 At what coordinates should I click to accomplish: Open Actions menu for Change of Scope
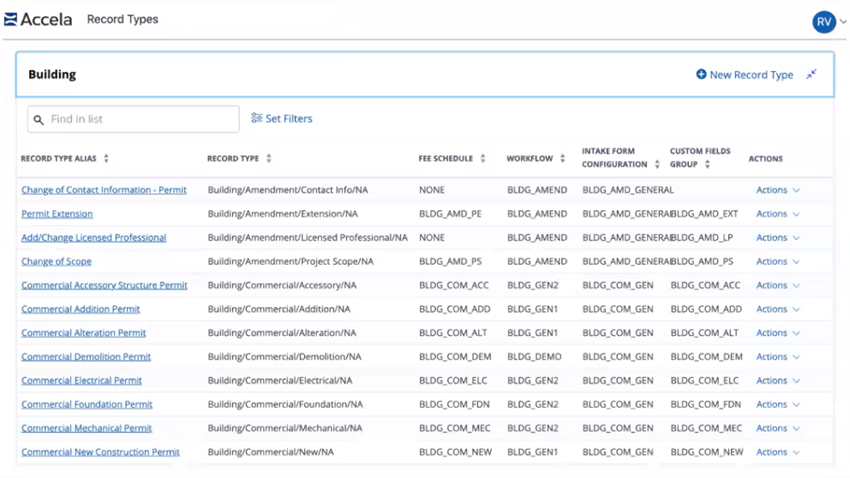[x=778, y=262]
